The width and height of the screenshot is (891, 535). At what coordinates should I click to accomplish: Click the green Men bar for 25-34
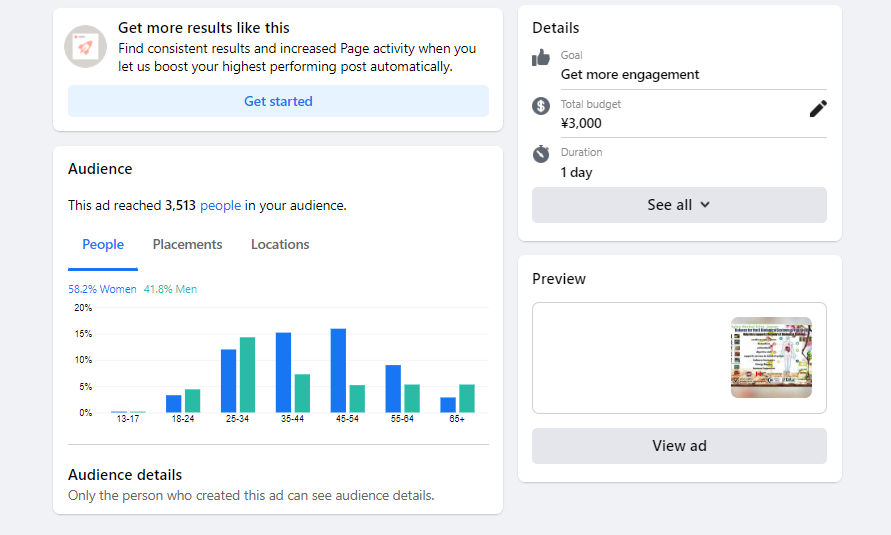click(247, 375)
